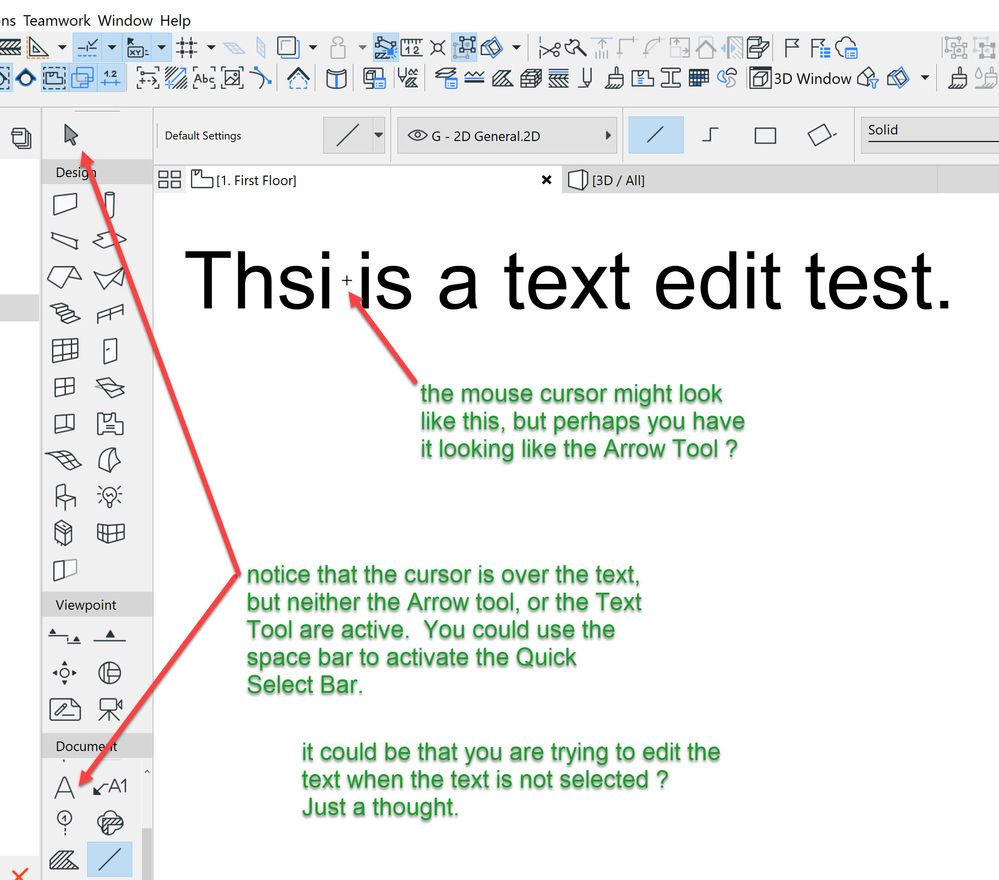The width and height of the screenshot is (999, 880).
Task: Select the Roof tool
Action: click(x=64, y=277)
